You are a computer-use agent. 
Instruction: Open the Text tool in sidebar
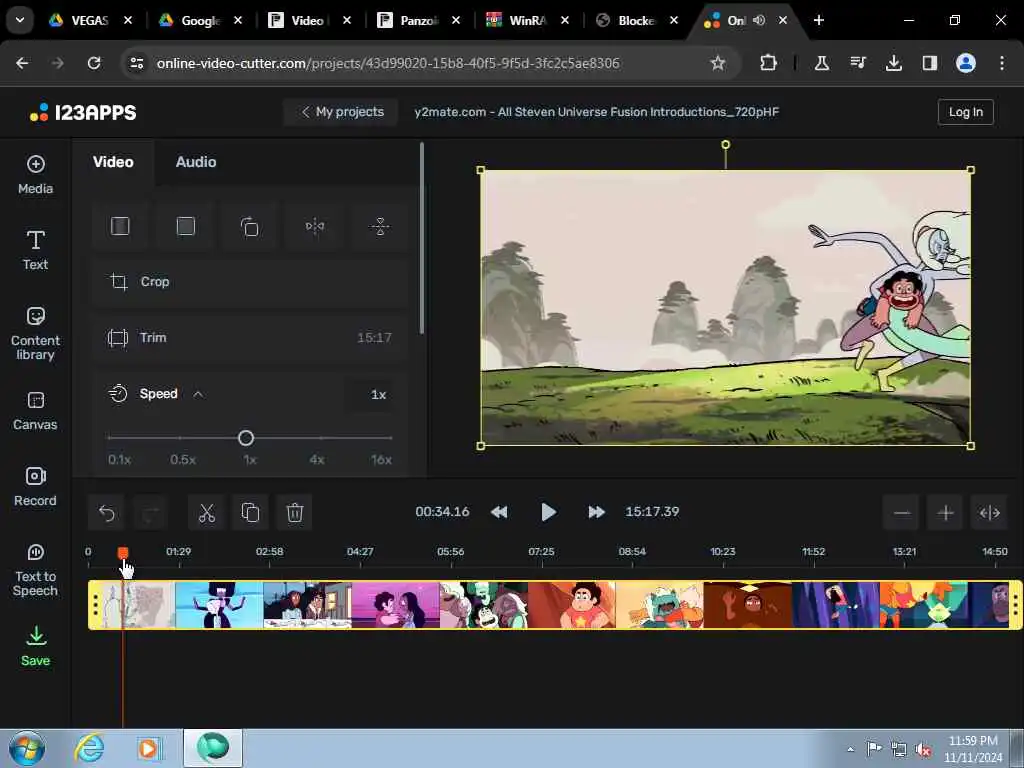click(35, 250)
